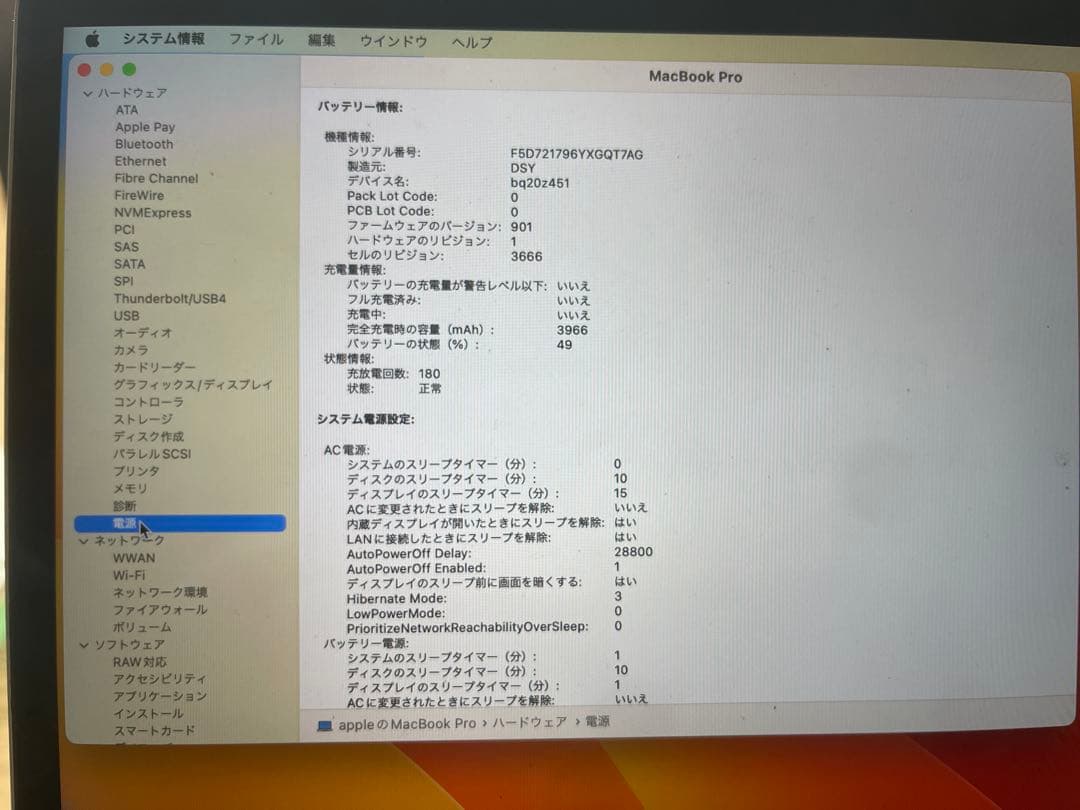The height and width of the screenshot is (810, 1080).
Task: Select オーディオ in the sidebar
Action: click(143, 333)
